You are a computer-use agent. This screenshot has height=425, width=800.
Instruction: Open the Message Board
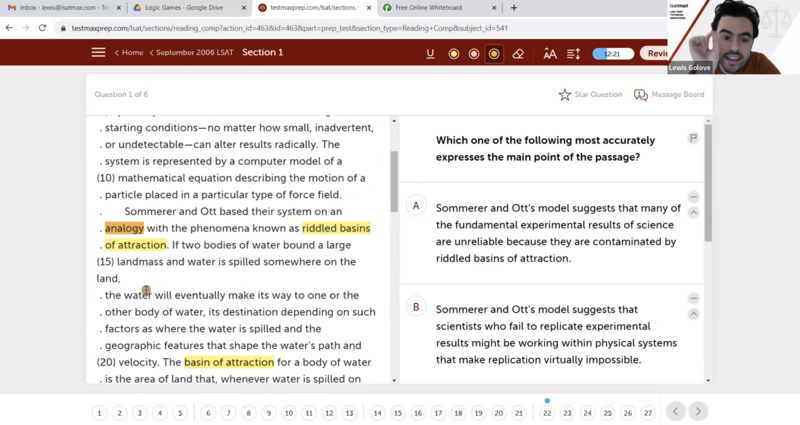[669, 95]
